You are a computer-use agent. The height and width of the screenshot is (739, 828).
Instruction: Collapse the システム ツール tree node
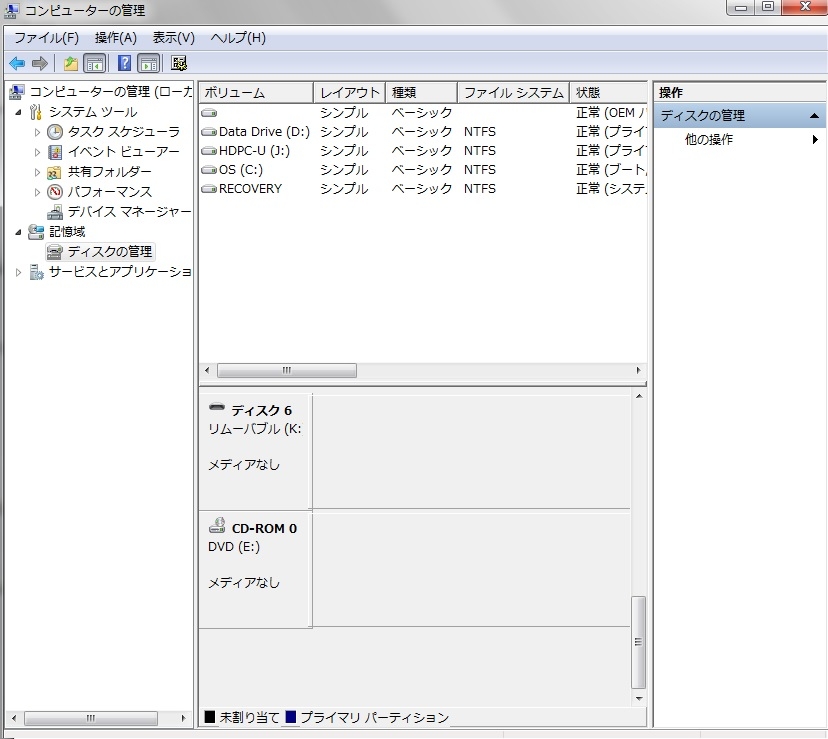point(18,112)
